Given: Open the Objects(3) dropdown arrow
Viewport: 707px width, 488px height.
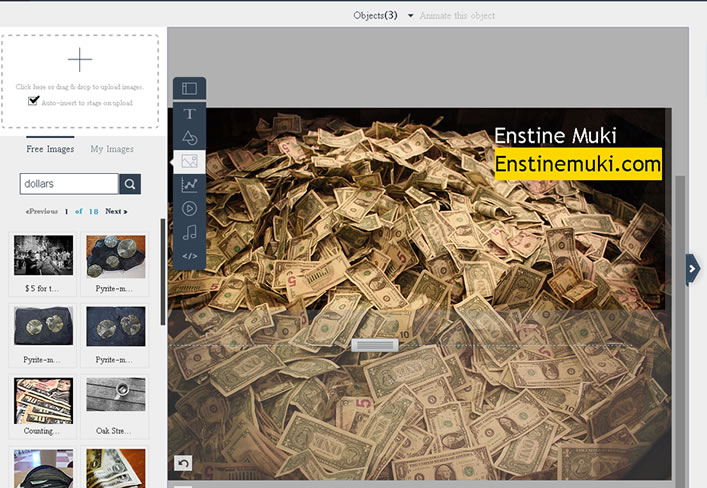Looking at the screenshot, I should [x=410, y=15].
